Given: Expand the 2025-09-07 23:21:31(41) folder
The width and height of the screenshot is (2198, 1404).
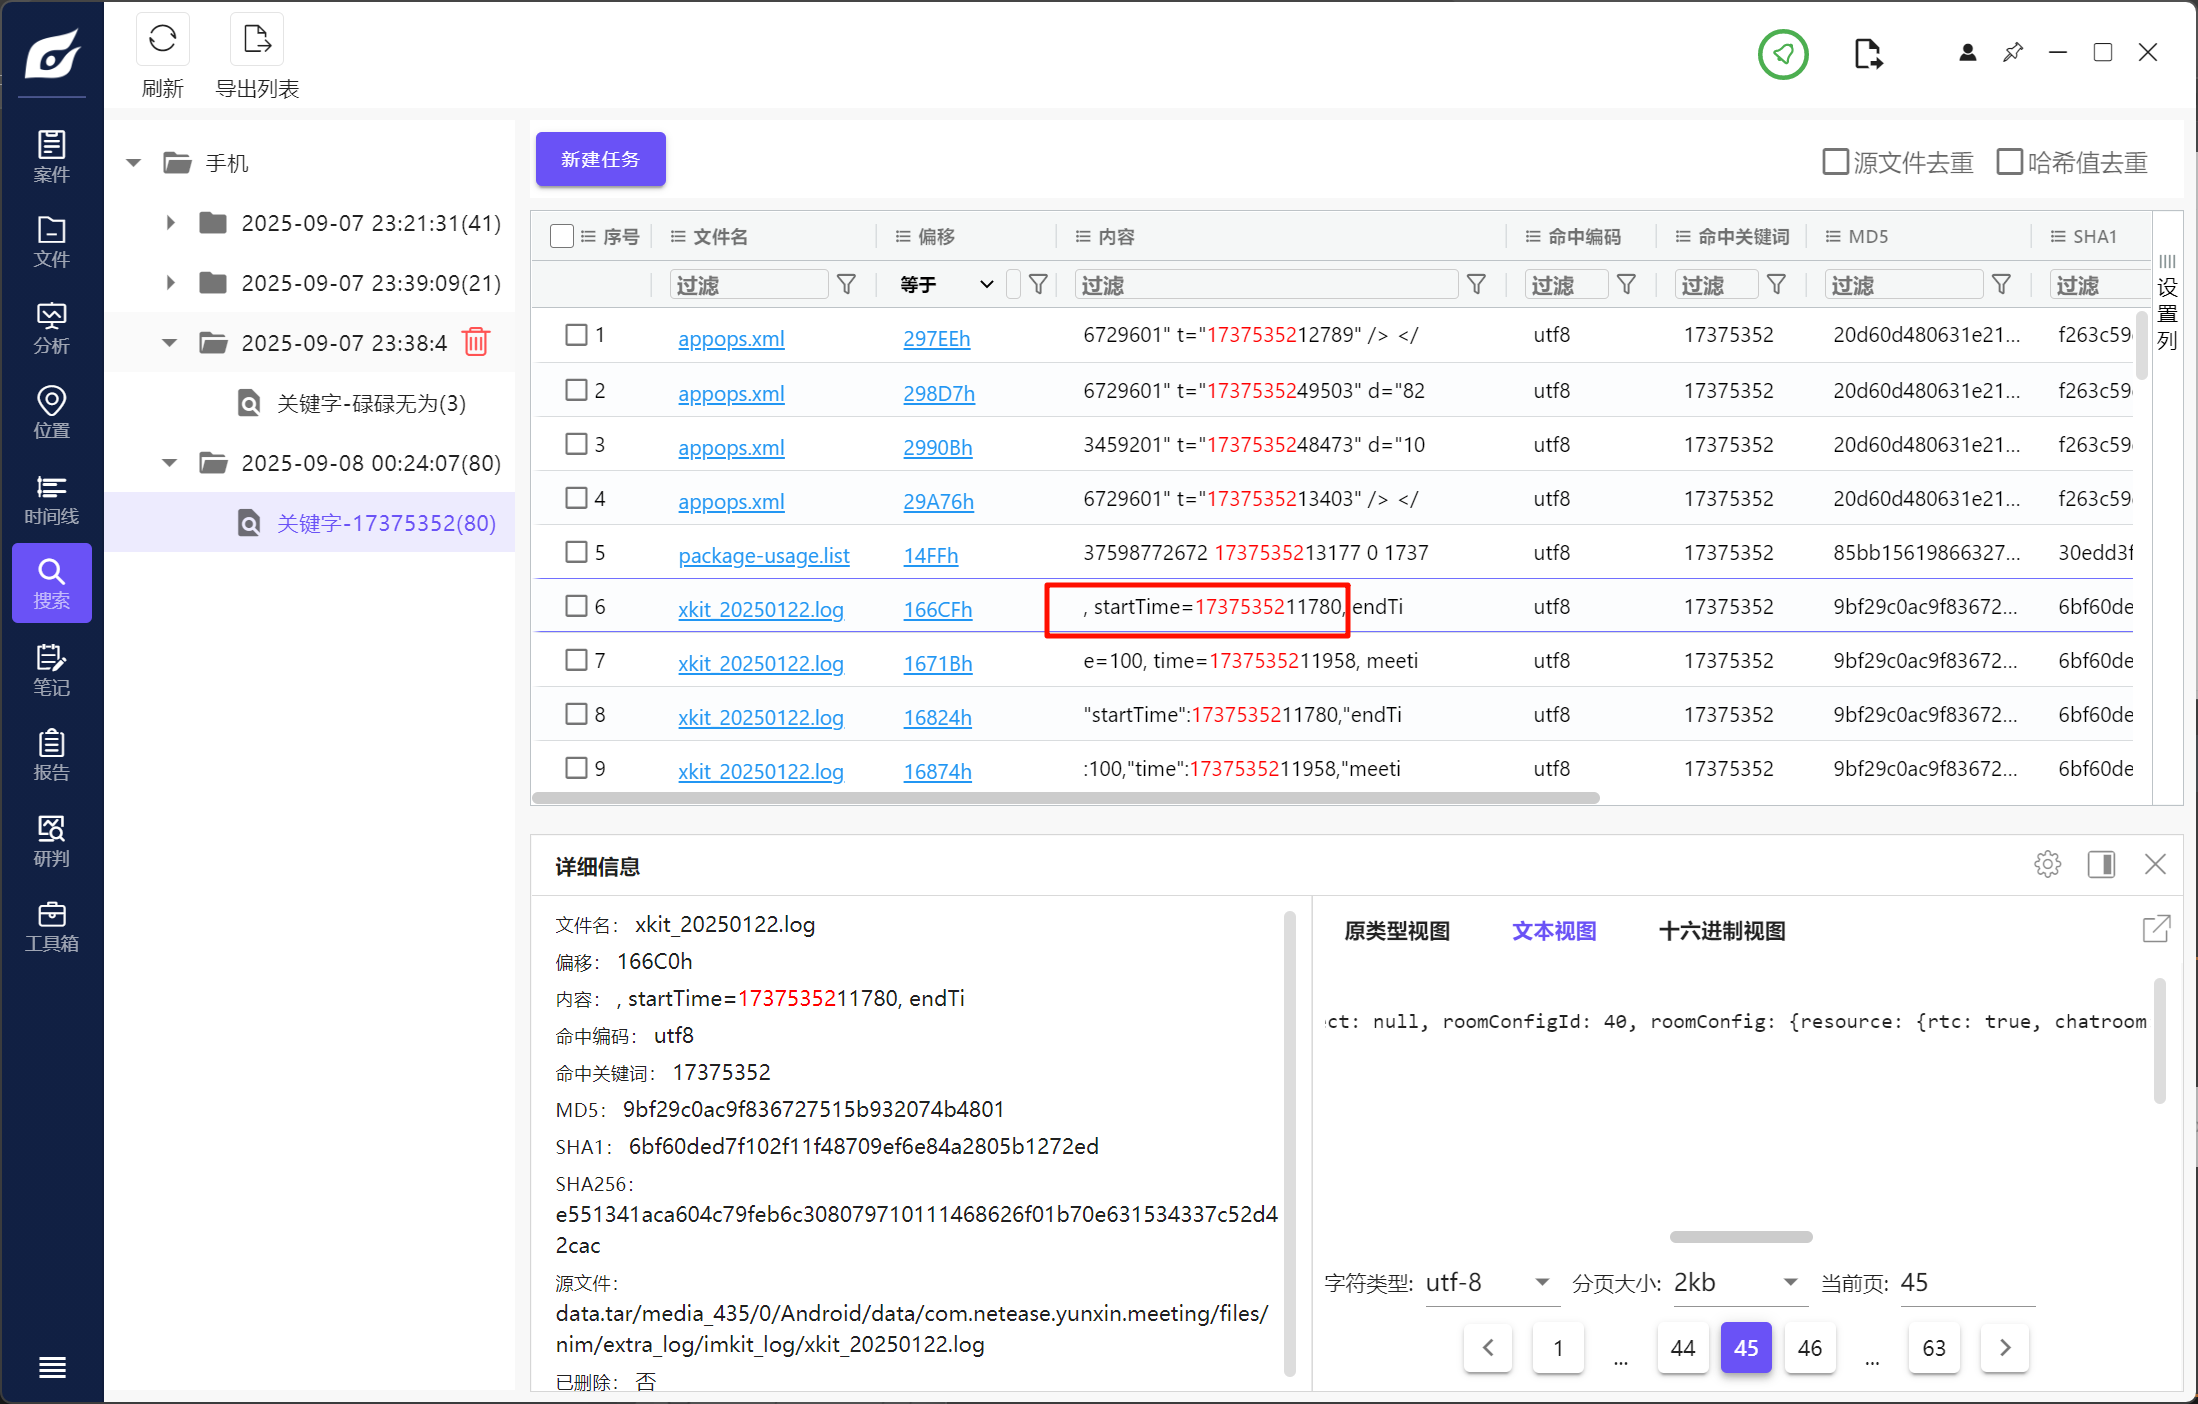Looking at the screenshot, I should (171, 223).
